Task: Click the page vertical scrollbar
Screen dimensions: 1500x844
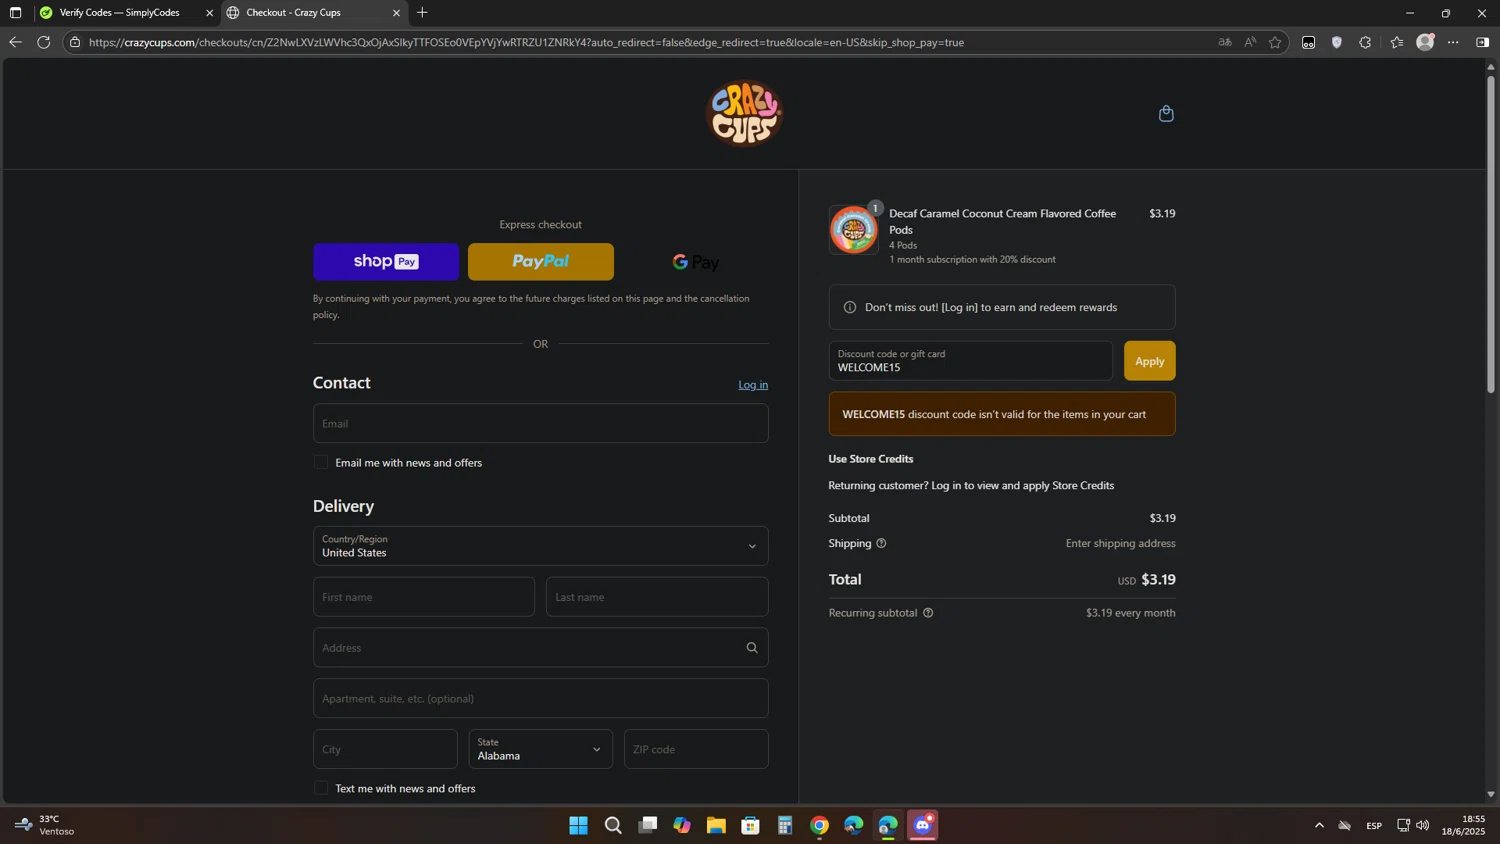Action: point(1490,235)
